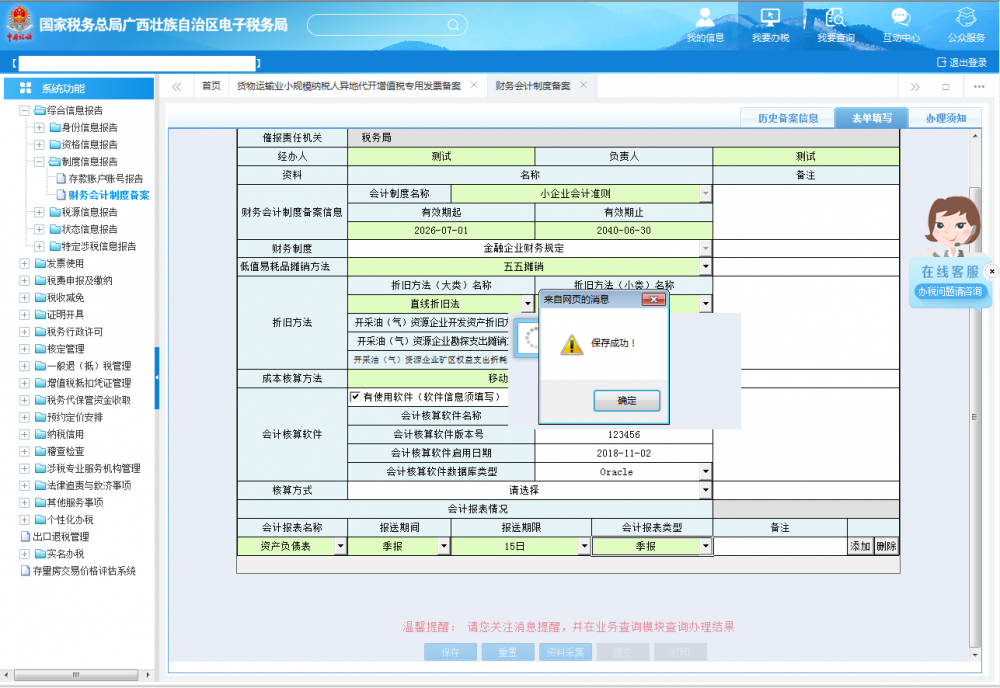Uncheck 有使用软件 checkbox
The width and height of the screenshot is (1000, 688).
[x=355, y=396]
